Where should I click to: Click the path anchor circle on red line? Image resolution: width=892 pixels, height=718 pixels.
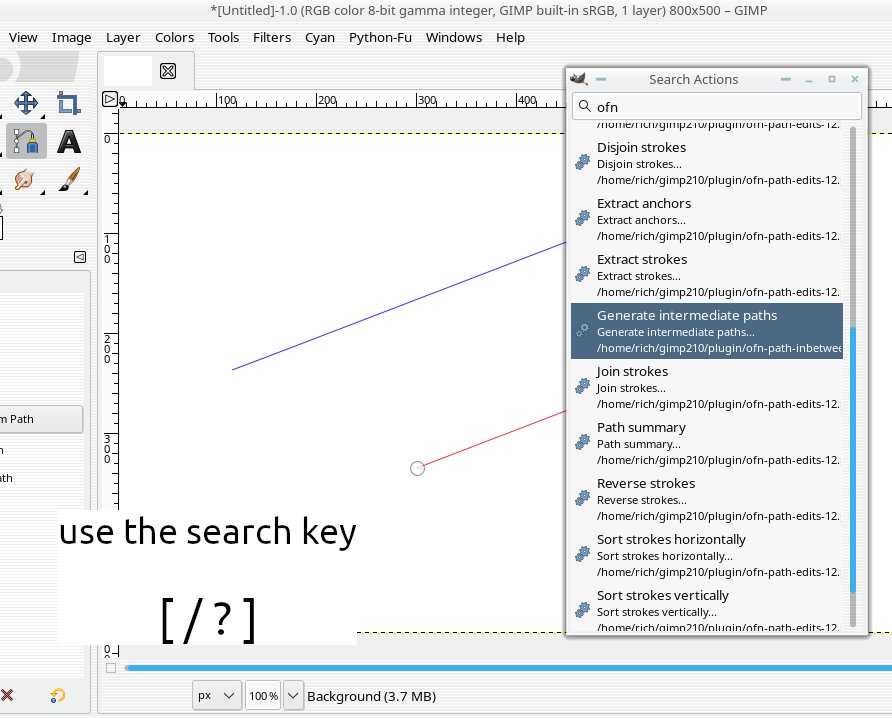tap(418, 468)
